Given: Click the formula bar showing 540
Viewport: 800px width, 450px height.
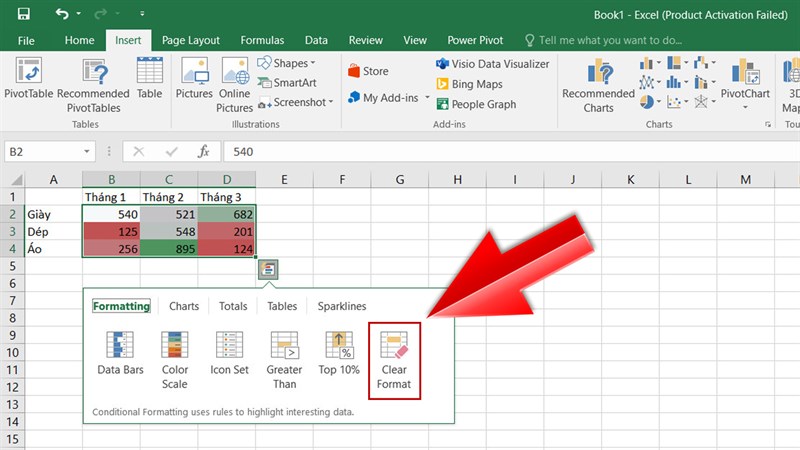Looking at the screenshot, I should pyautogui.click(x=513, y=152).
